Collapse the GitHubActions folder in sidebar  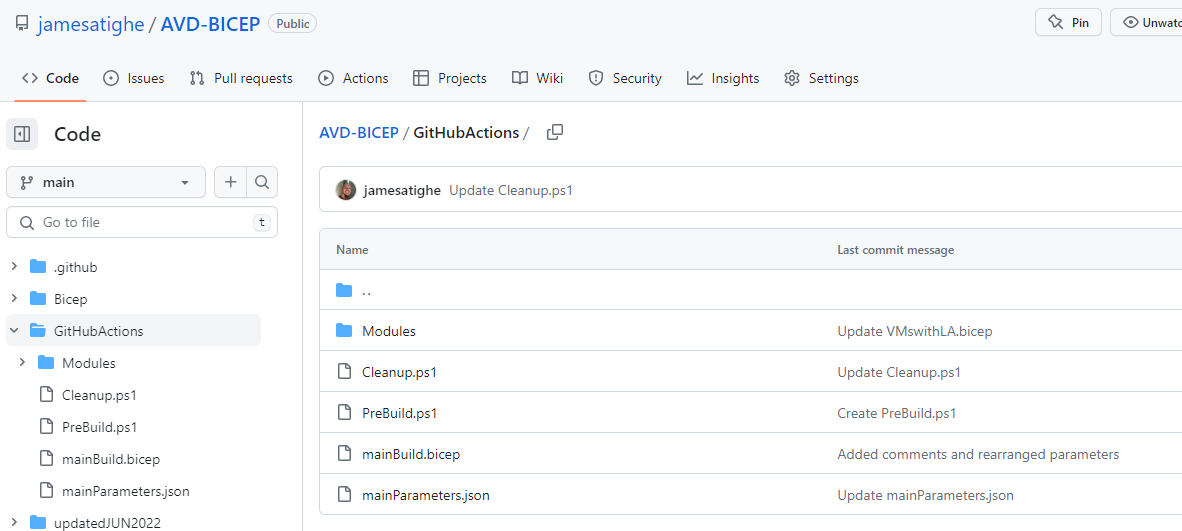pos(14,331)
